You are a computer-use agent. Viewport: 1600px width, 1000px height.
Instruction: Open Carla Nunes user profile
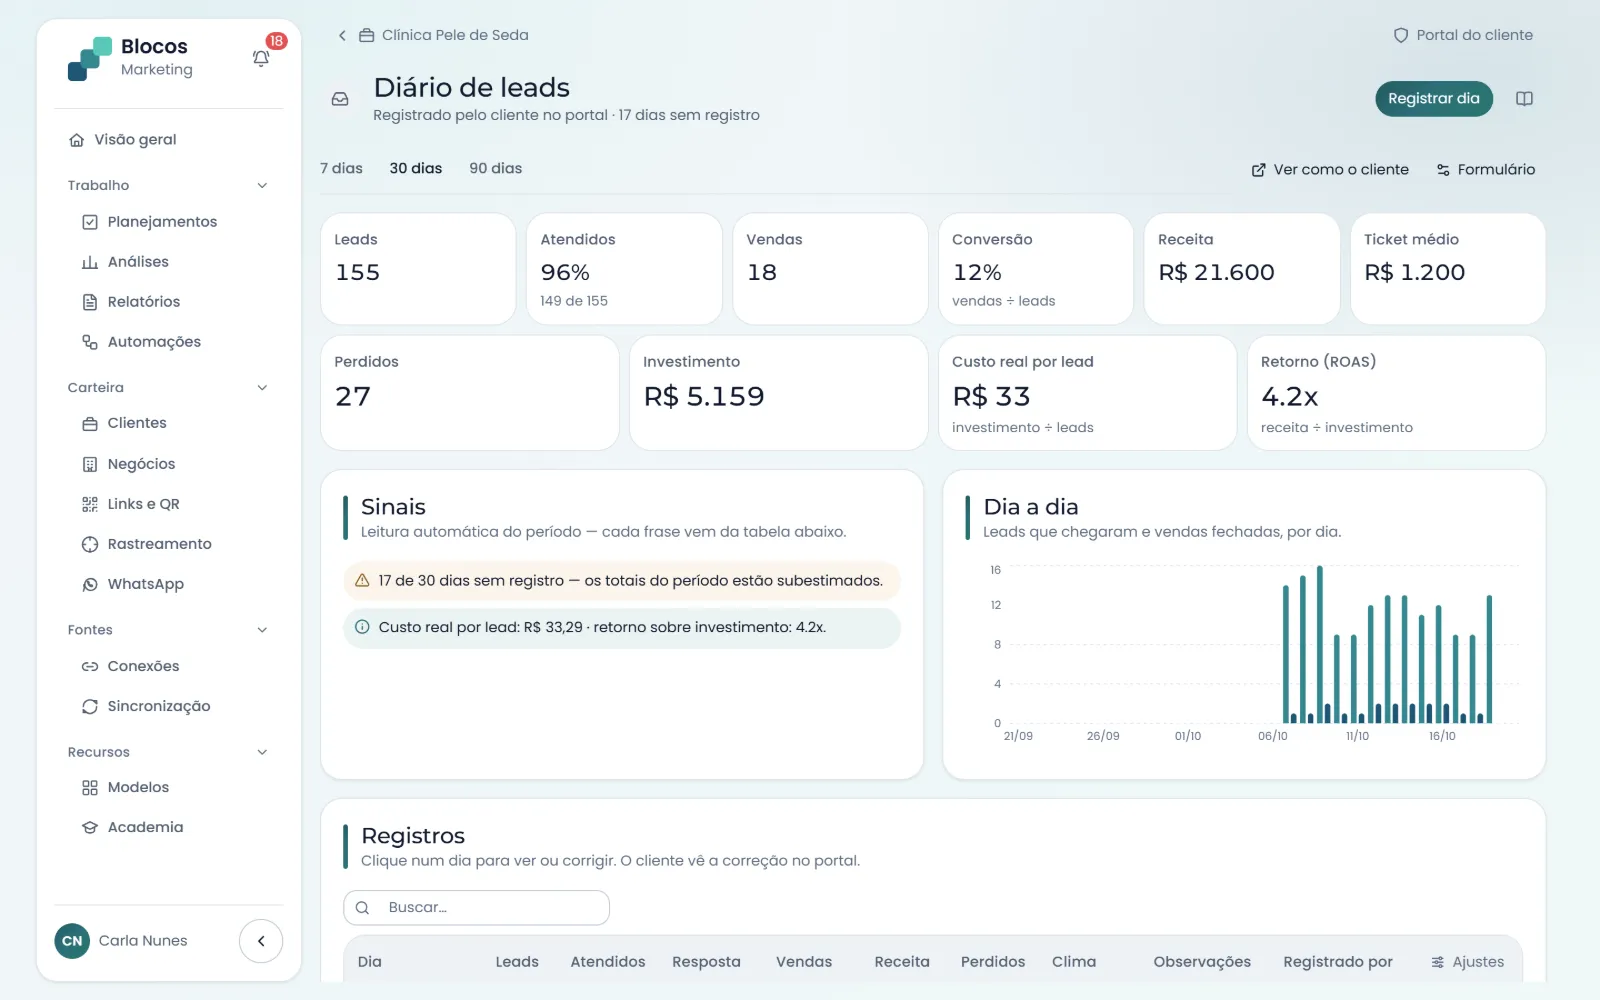click(x=122, y=941)
